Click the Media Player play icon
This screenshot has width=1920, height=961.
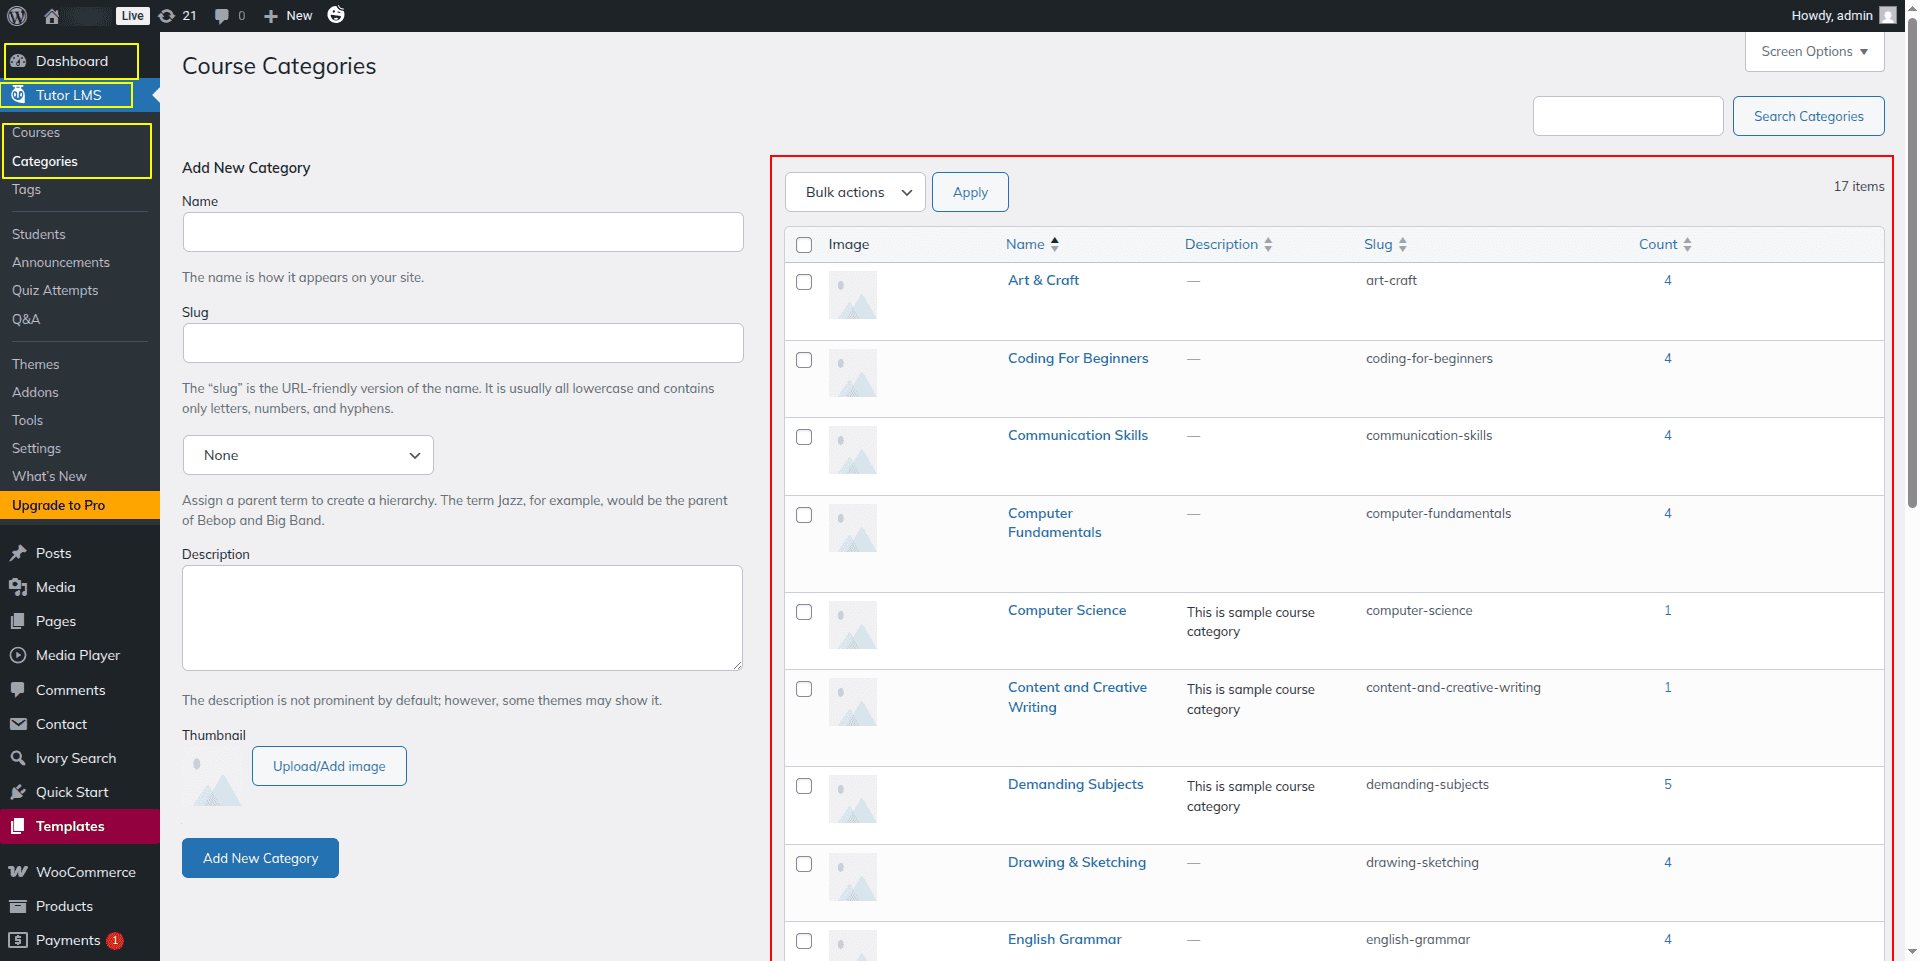click(x=18, y=655)
